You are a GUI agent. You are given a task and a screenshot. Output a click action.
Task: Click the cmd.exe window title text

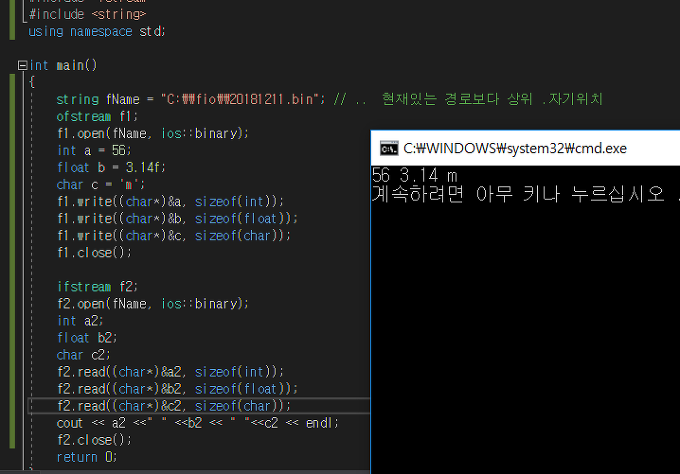515,148
